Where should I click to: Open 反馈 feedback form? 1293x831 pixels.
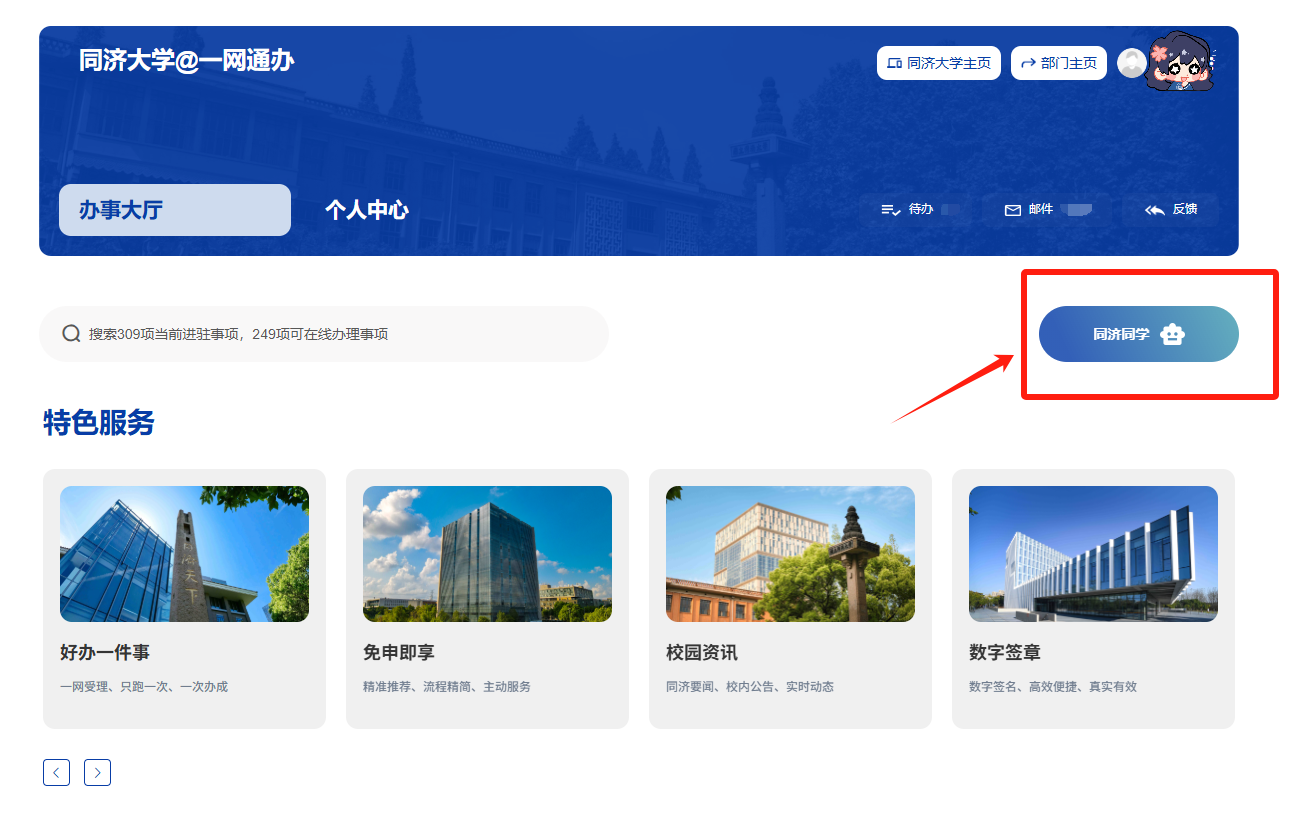1171,210
